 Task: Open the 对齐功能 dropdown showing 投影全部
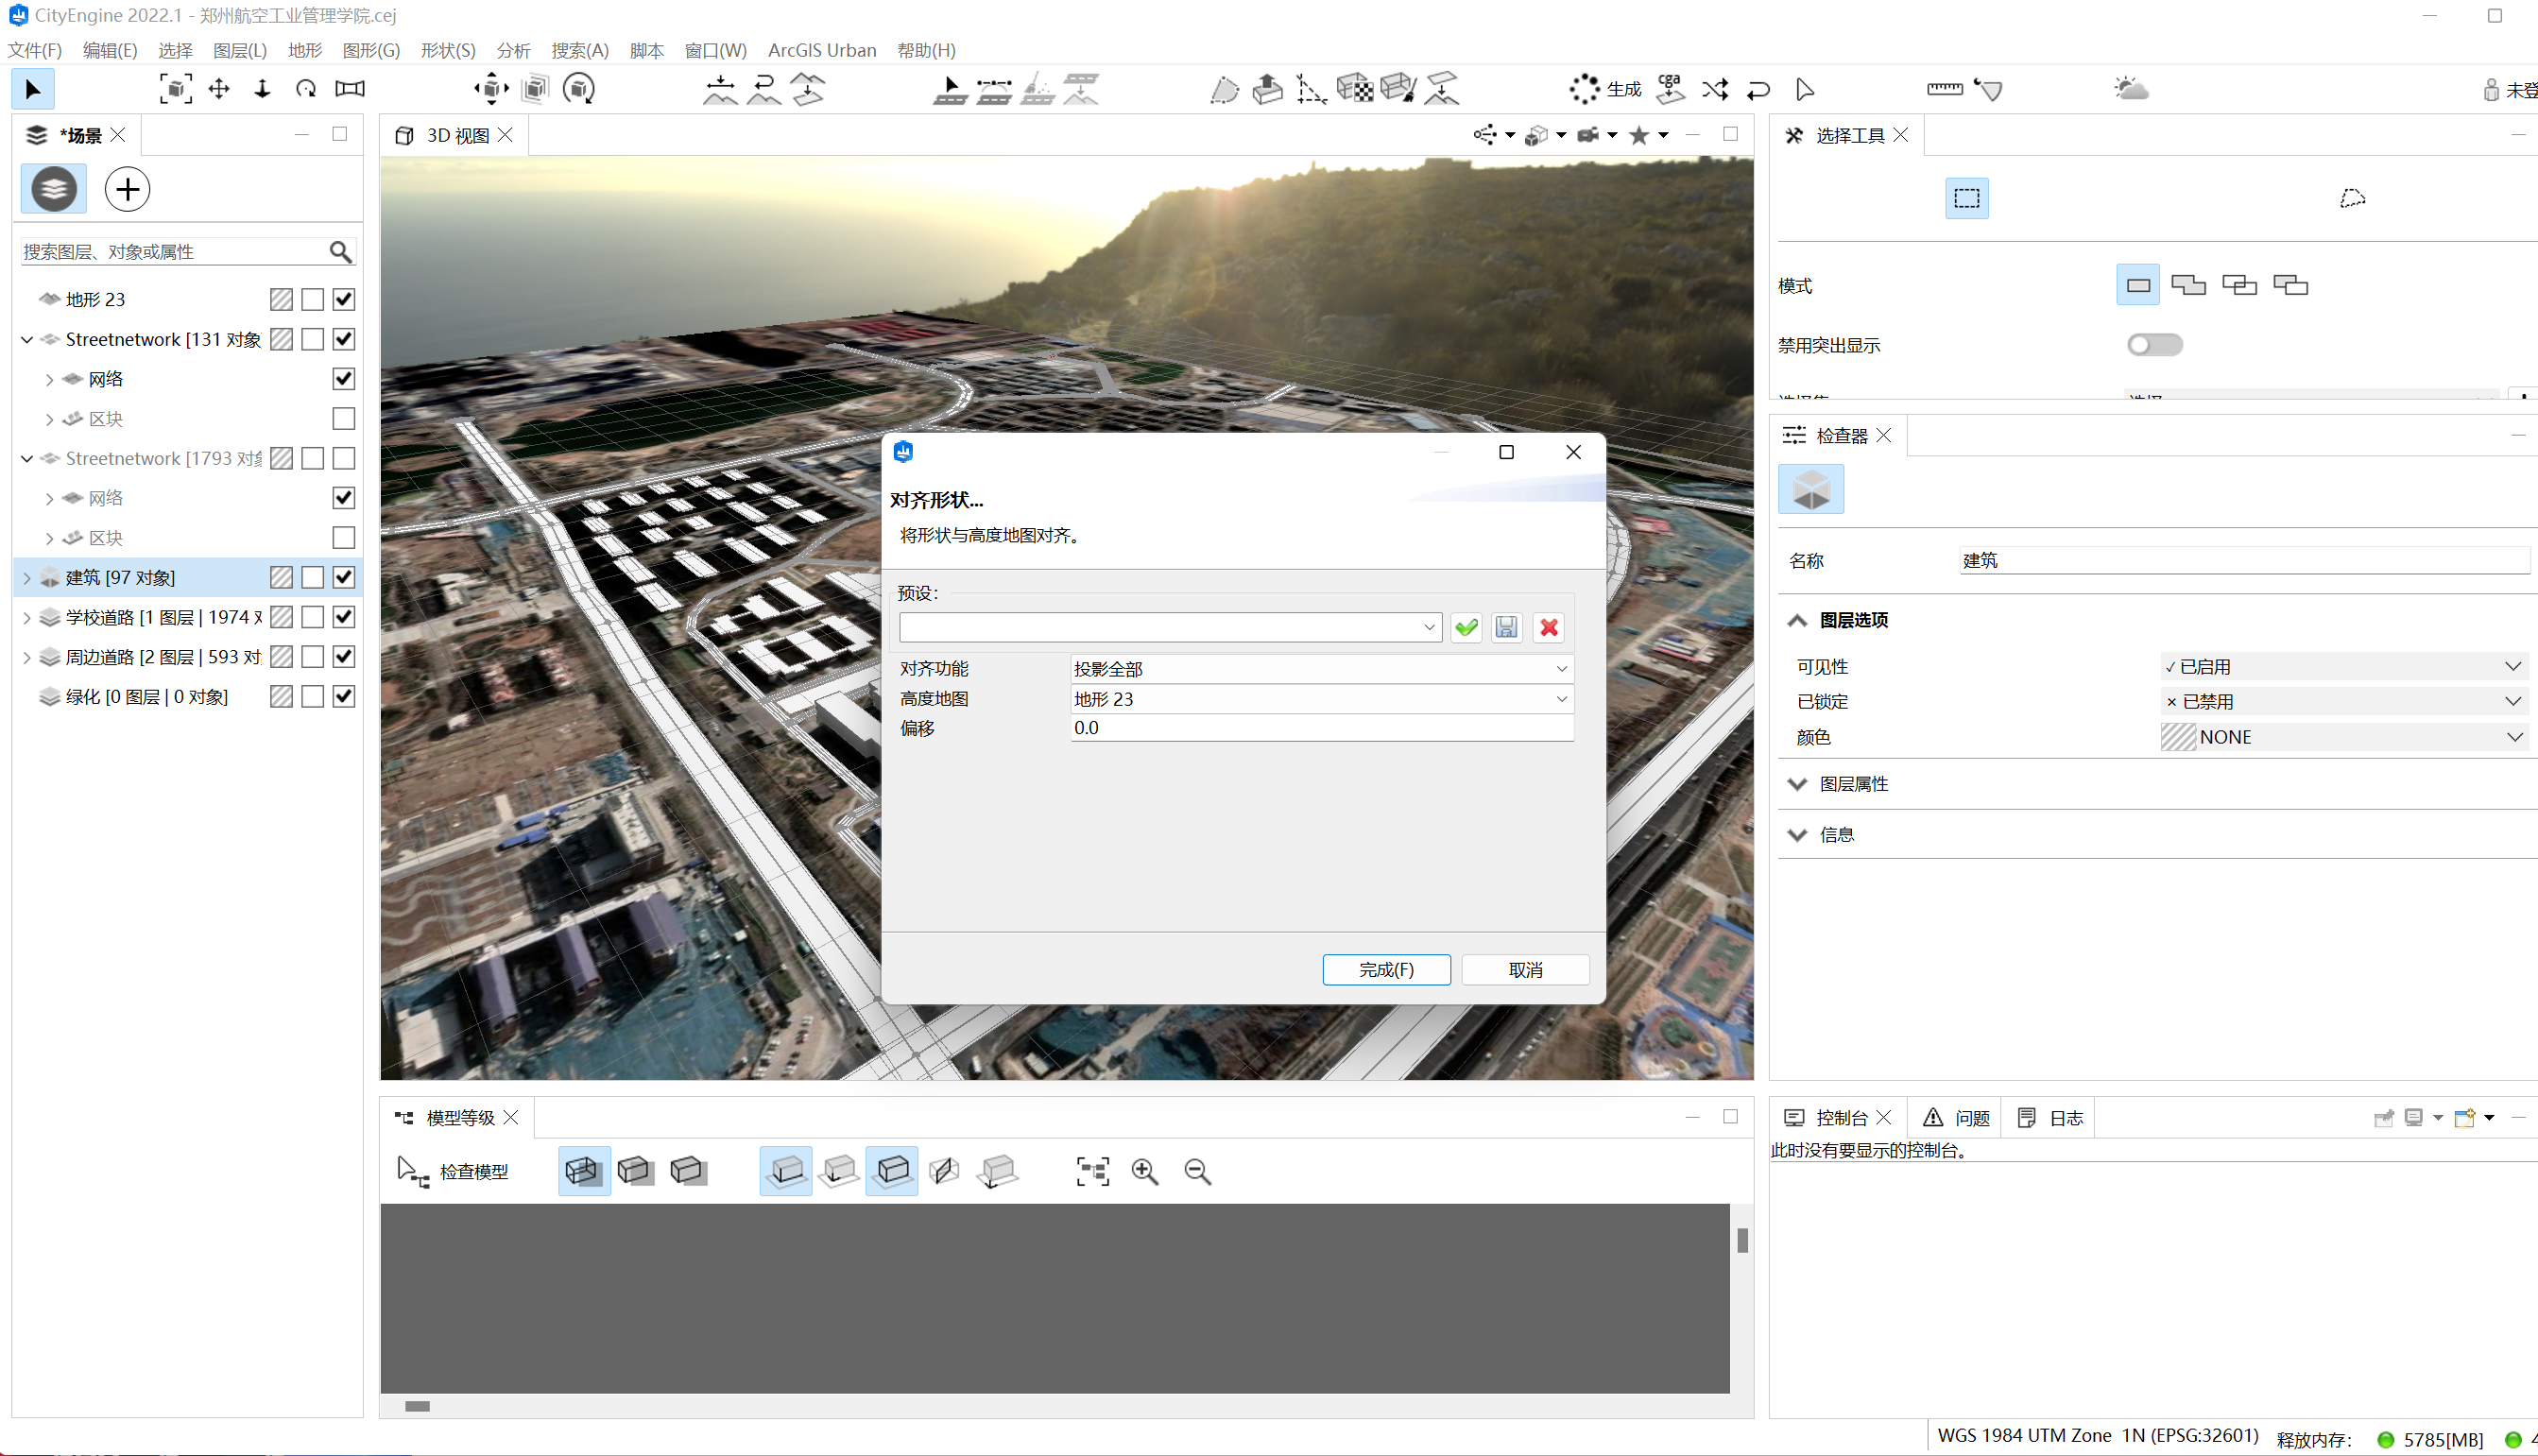click(x=1320, y=668)
